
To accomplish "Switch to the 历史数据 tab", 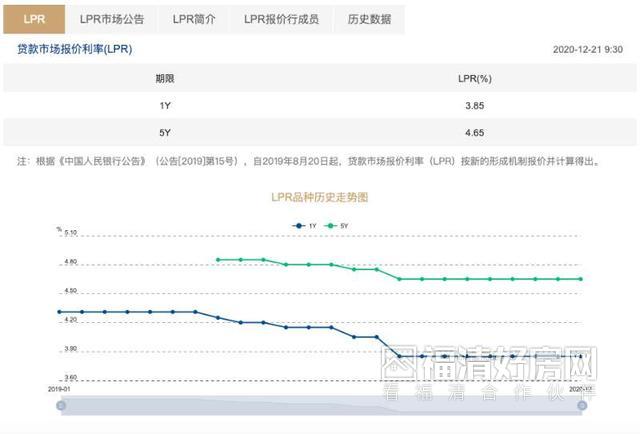I will pyautogui.click(x=369, y=19).
